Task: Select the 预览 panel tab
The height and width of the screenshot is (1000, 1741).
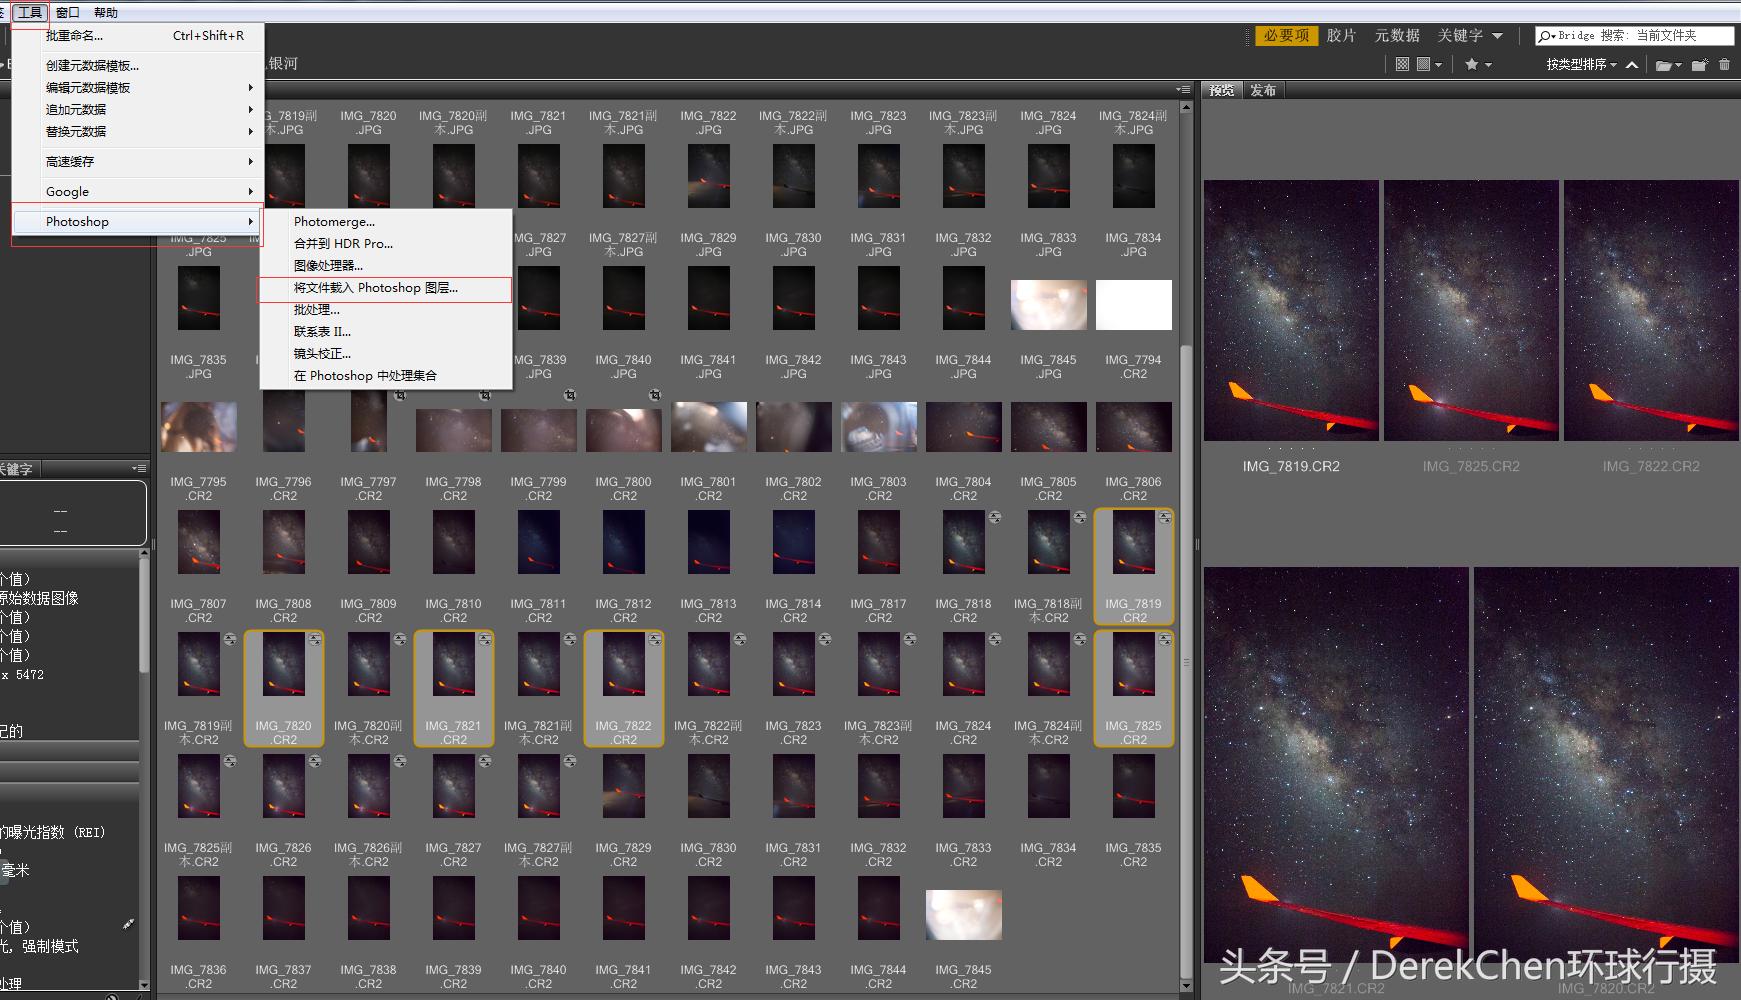Action: click(1221, 90)
